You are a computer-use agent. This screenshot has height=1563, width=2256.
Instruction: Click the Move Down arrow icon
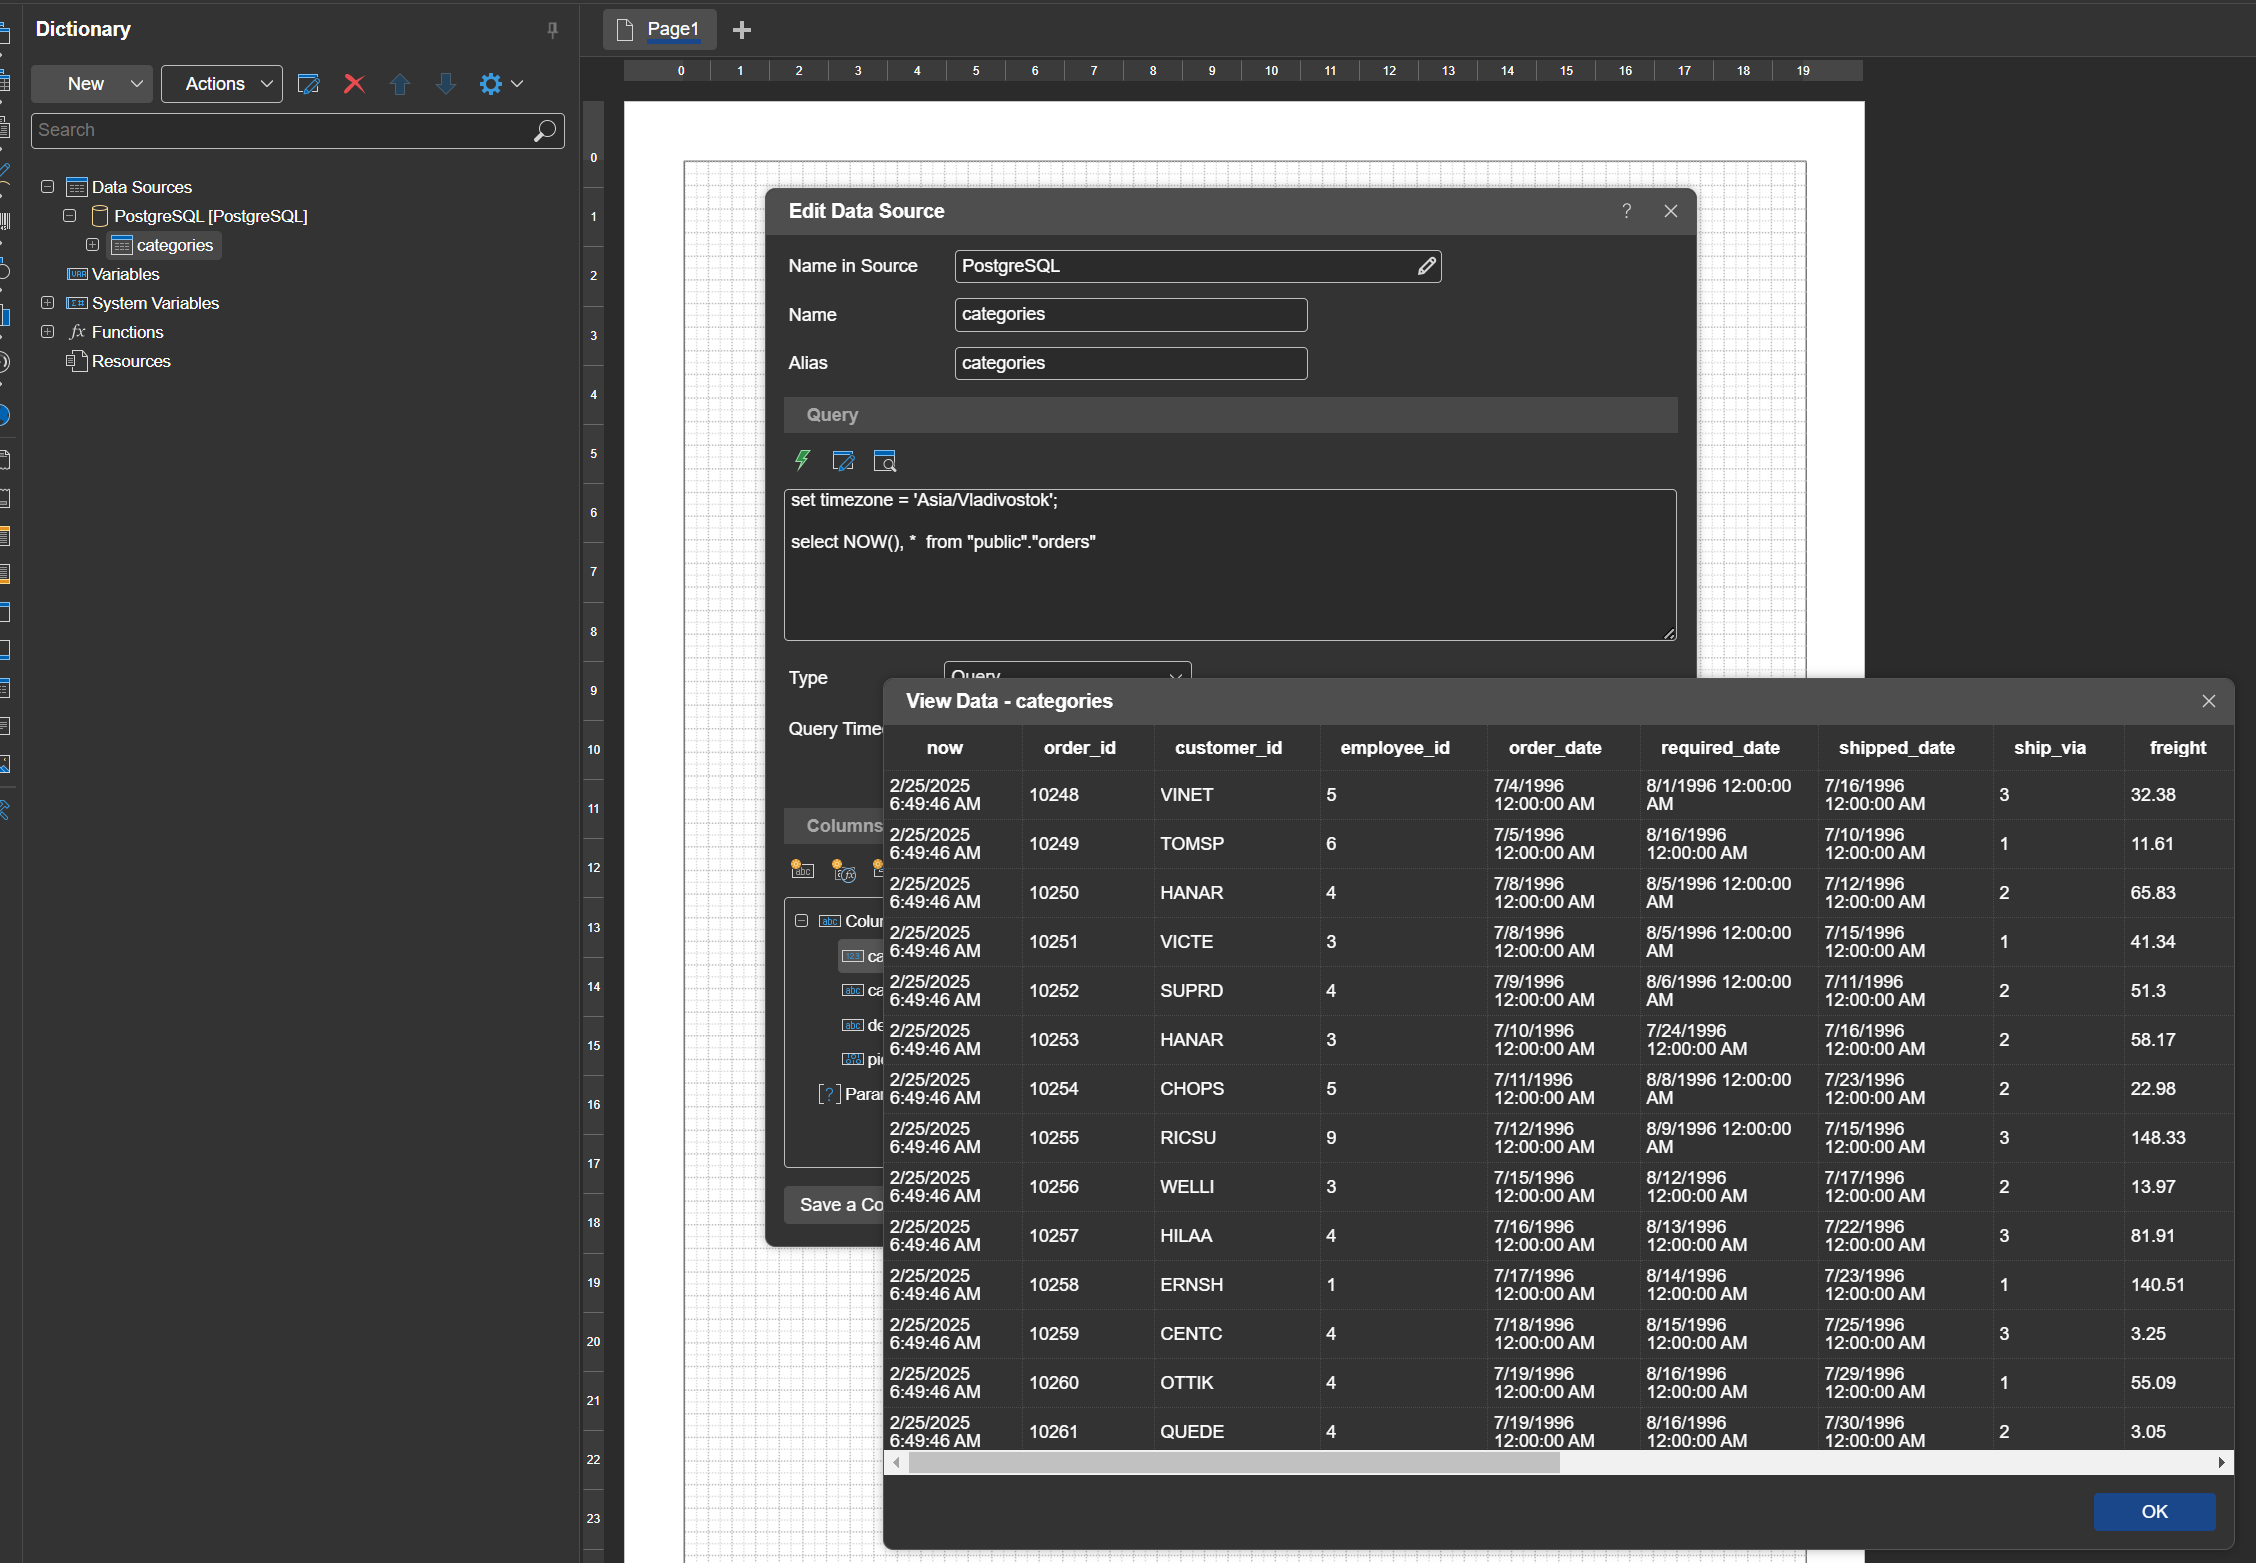coord(446,84)
